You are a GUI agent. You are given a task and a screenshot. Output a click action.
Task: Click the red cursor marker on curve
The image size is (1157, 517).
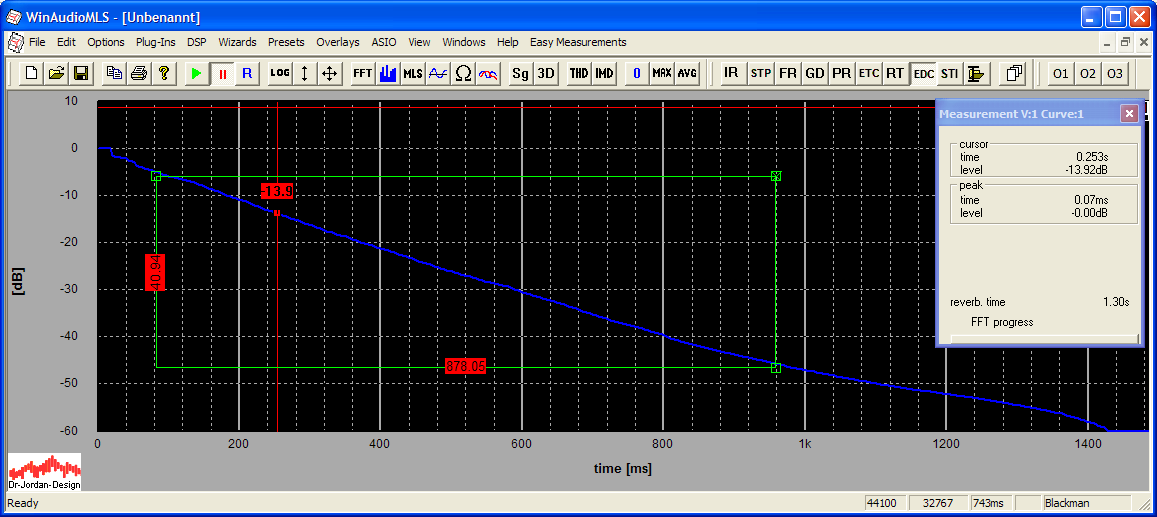tap(277, 212)
